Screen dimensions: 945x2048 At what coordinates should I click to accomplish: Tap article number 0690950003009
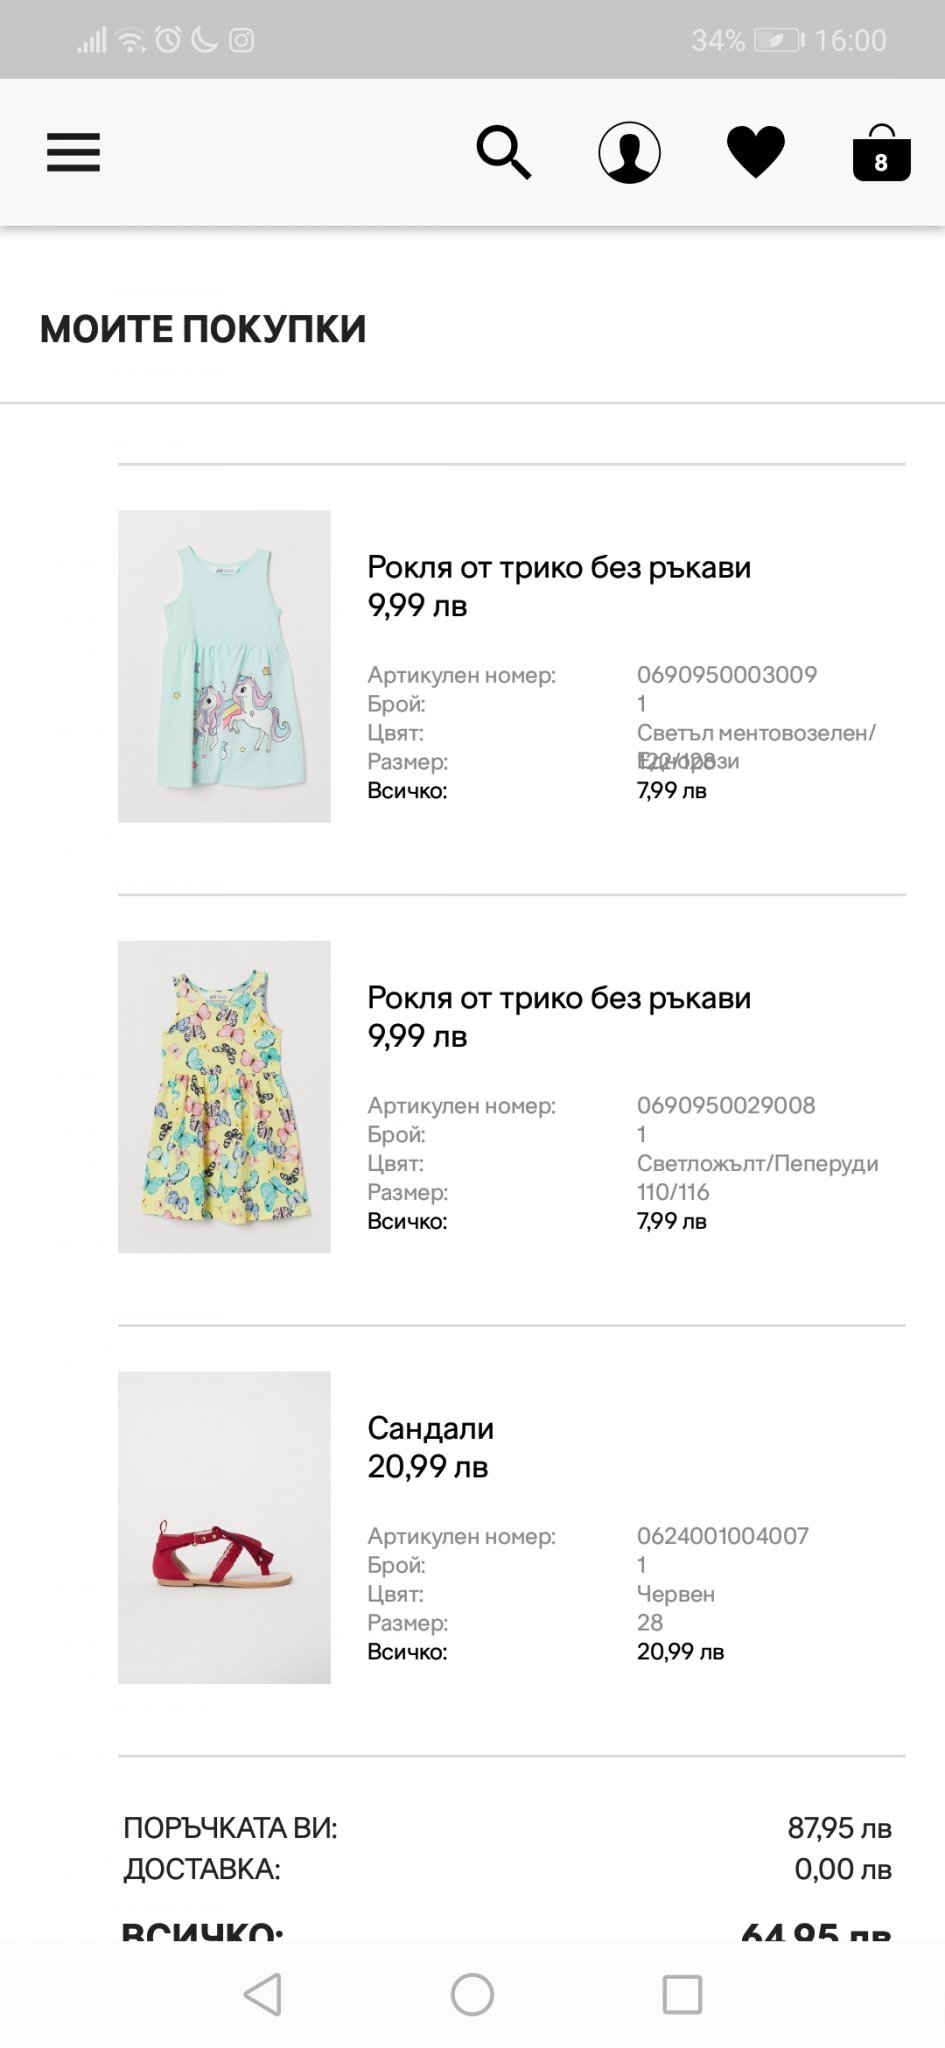point(727,675)
